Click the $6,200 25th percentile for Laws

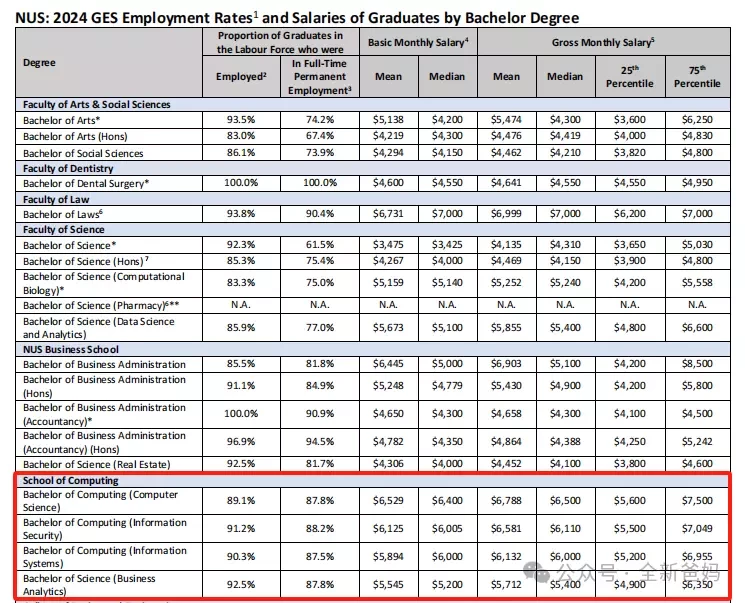pos(630,214)
